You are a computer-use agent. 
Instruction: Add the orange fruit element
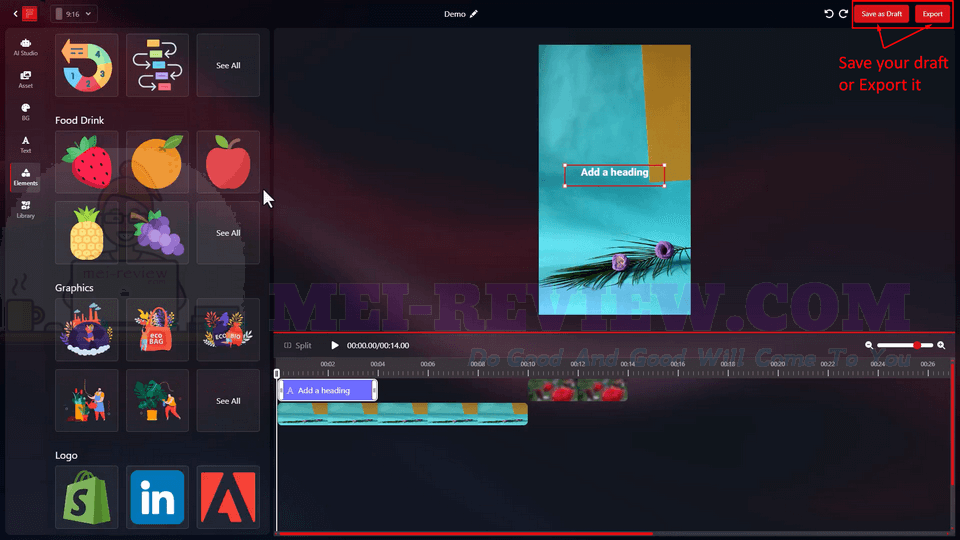tap(157, 162)
